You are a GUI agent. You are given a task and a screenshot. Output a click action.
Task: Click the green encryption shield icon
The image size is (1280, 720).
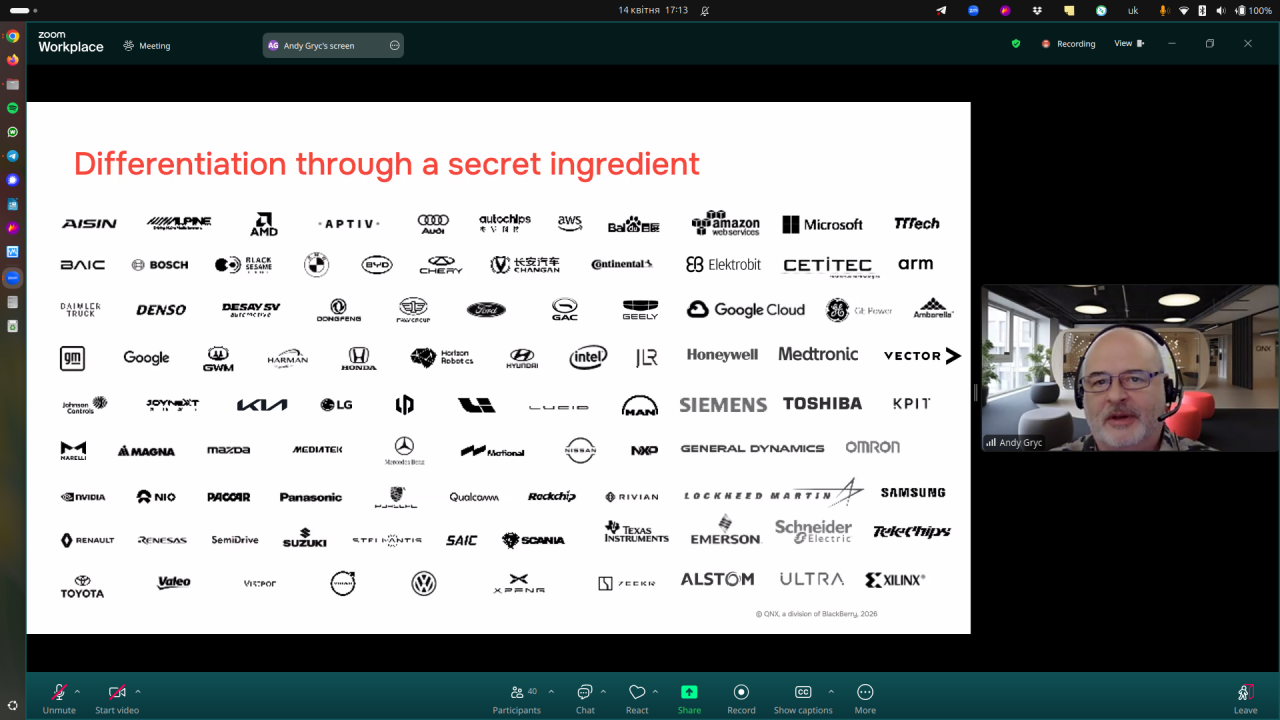[1016, 44]
